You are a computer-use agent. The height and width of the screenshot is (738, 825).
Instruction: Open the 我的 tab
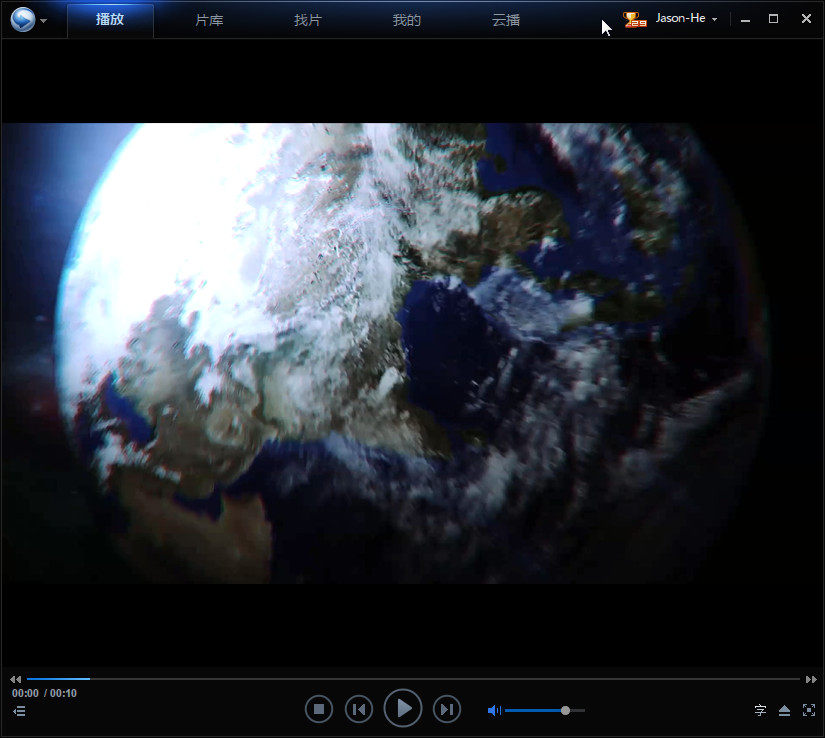[x=407, y=20]
